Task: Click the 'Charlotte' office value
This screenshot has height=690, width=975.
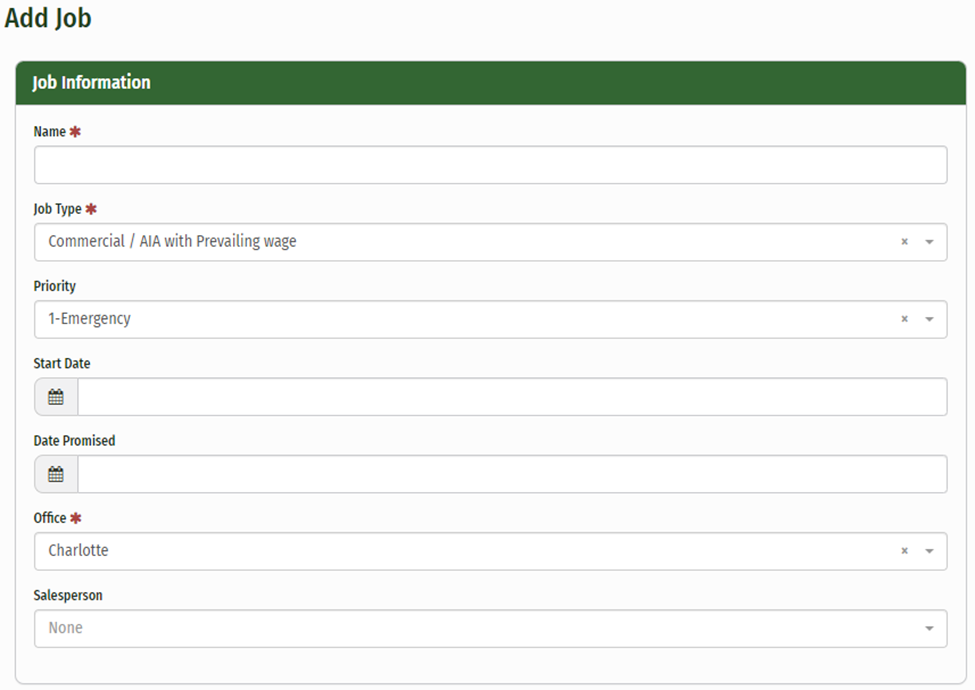Action: pos(78,551)
